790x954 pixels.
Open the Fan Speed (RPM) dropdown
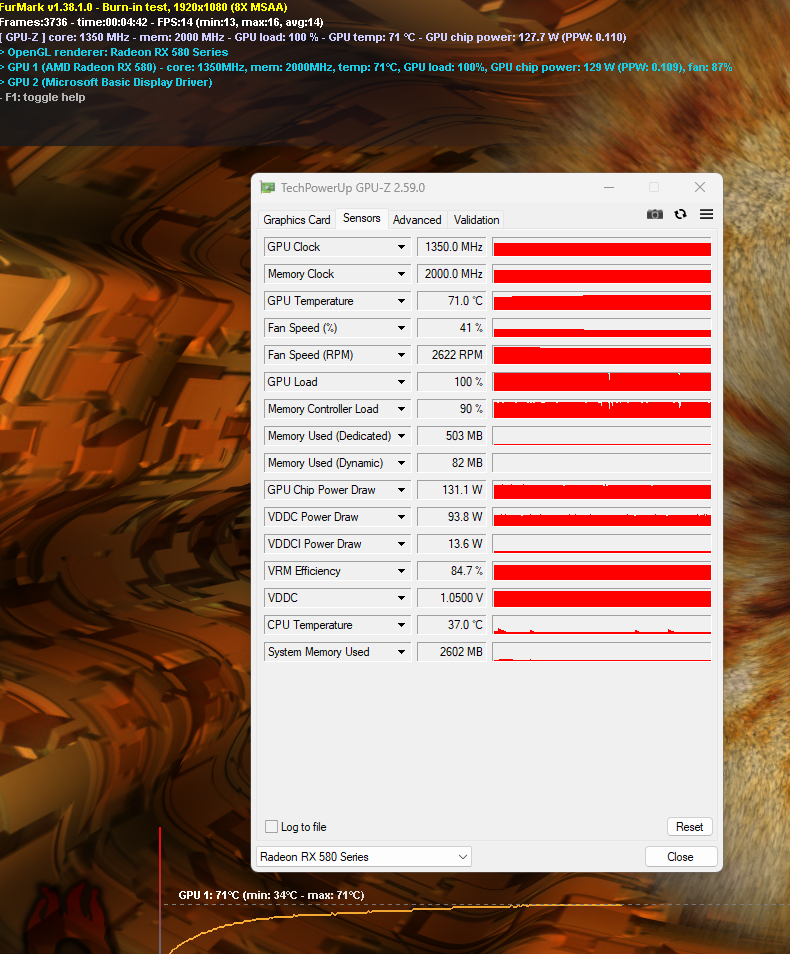pos(401,355)
